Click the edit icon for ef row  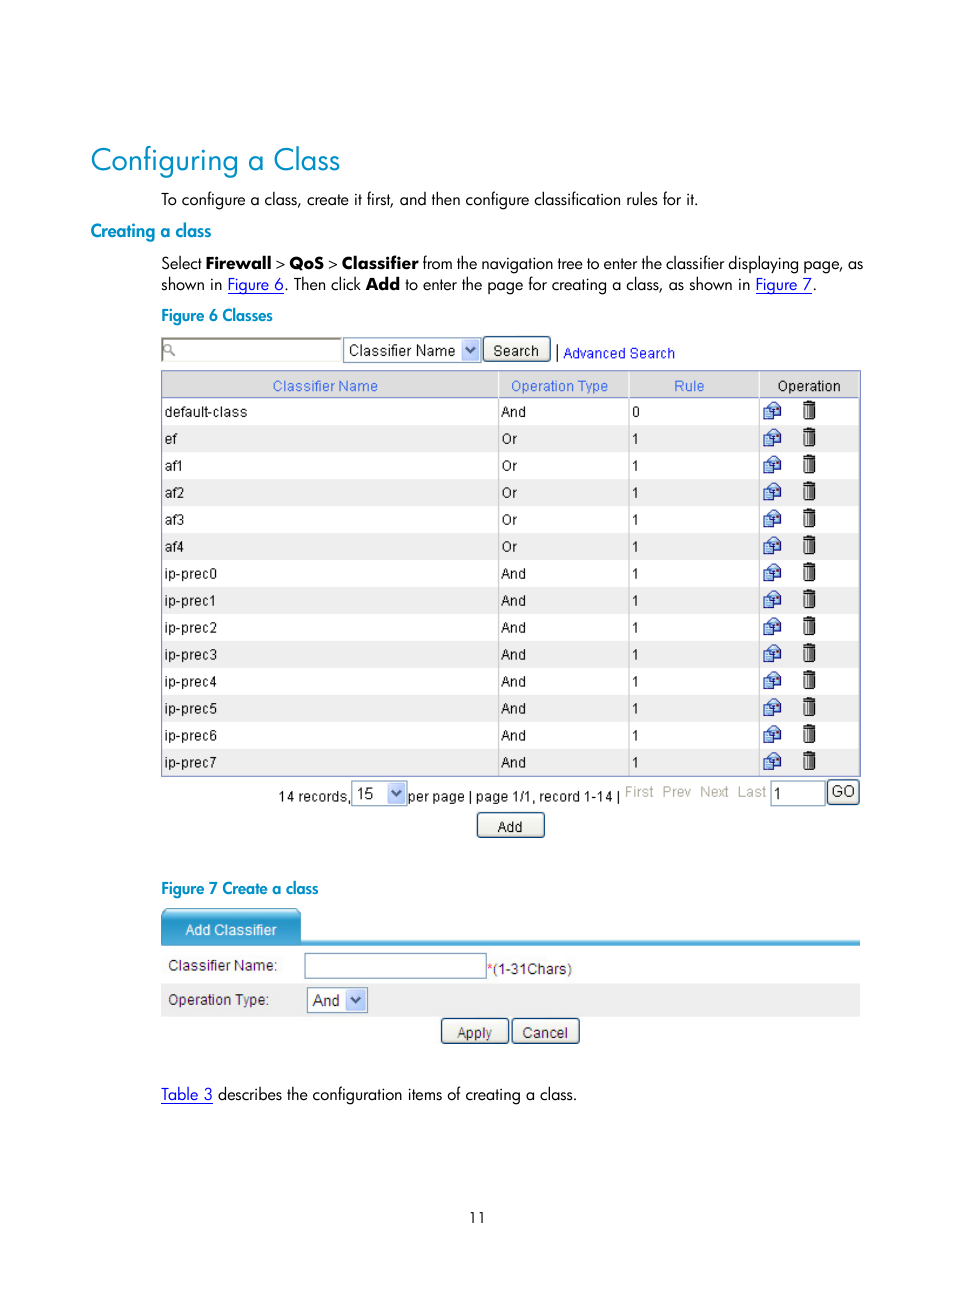click(772, 438)
